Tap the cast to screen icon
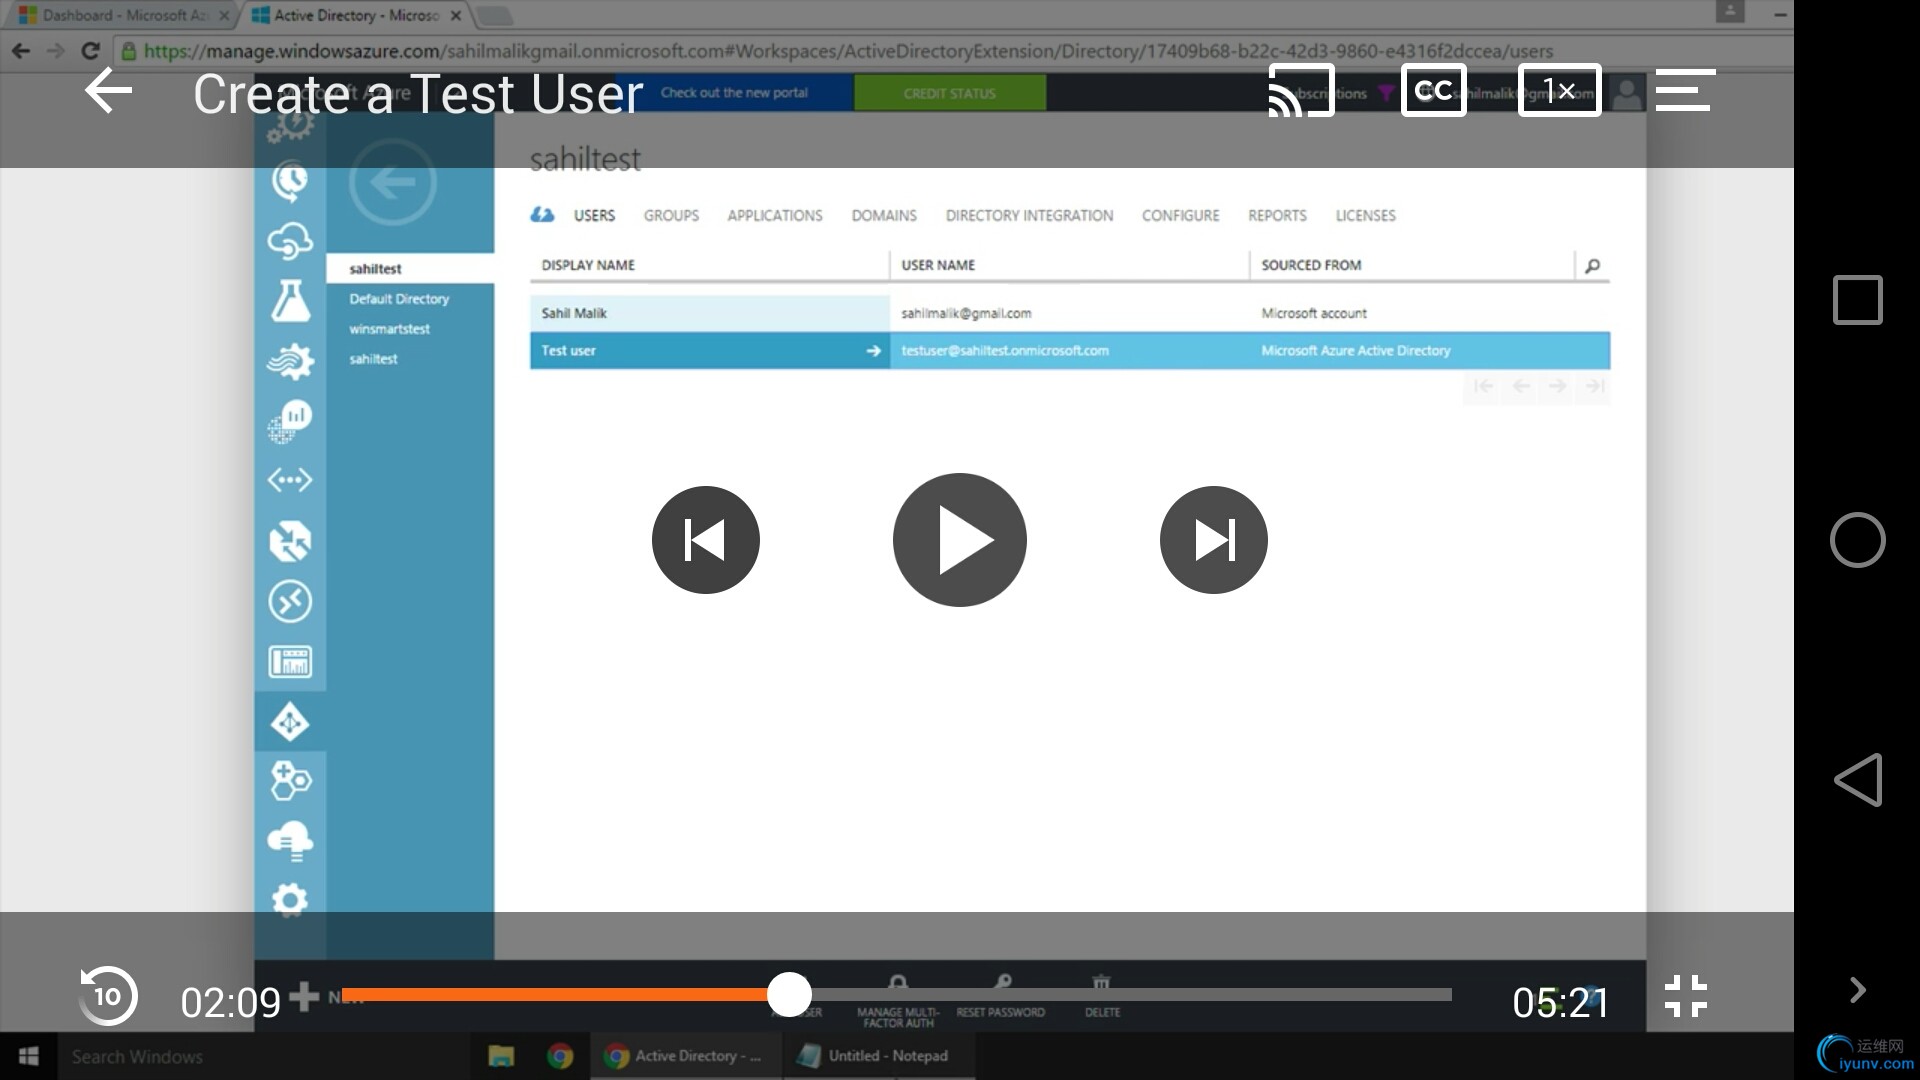1920x1080 pixels. [x=1301, y=91]
